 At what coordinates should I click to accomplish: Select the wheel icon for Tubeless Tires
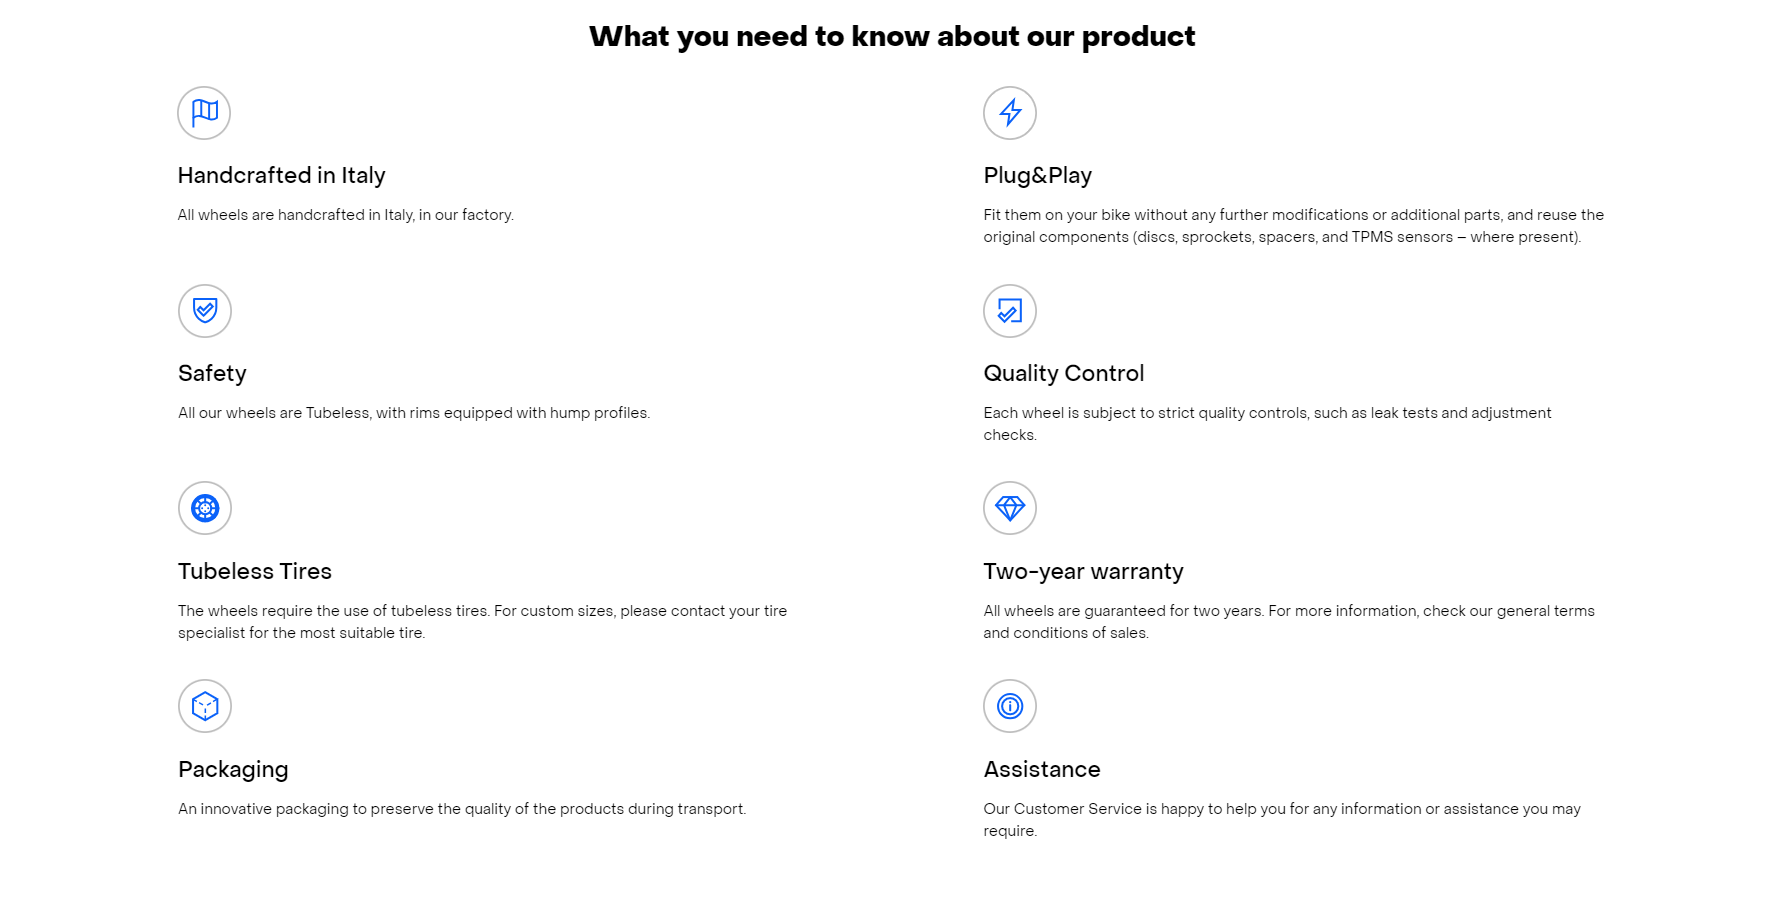[x=205, y=508]
